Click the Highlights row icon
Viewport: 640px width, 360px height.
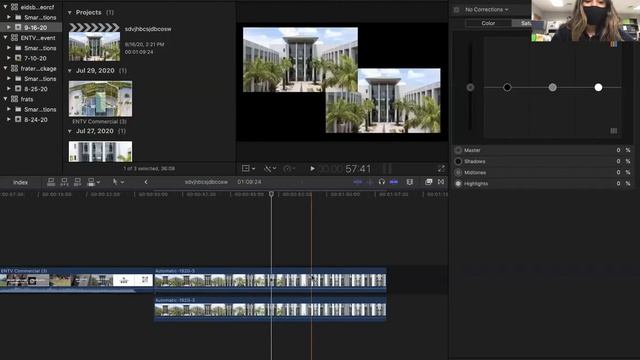pyautogui.click(x=458, y=184)
